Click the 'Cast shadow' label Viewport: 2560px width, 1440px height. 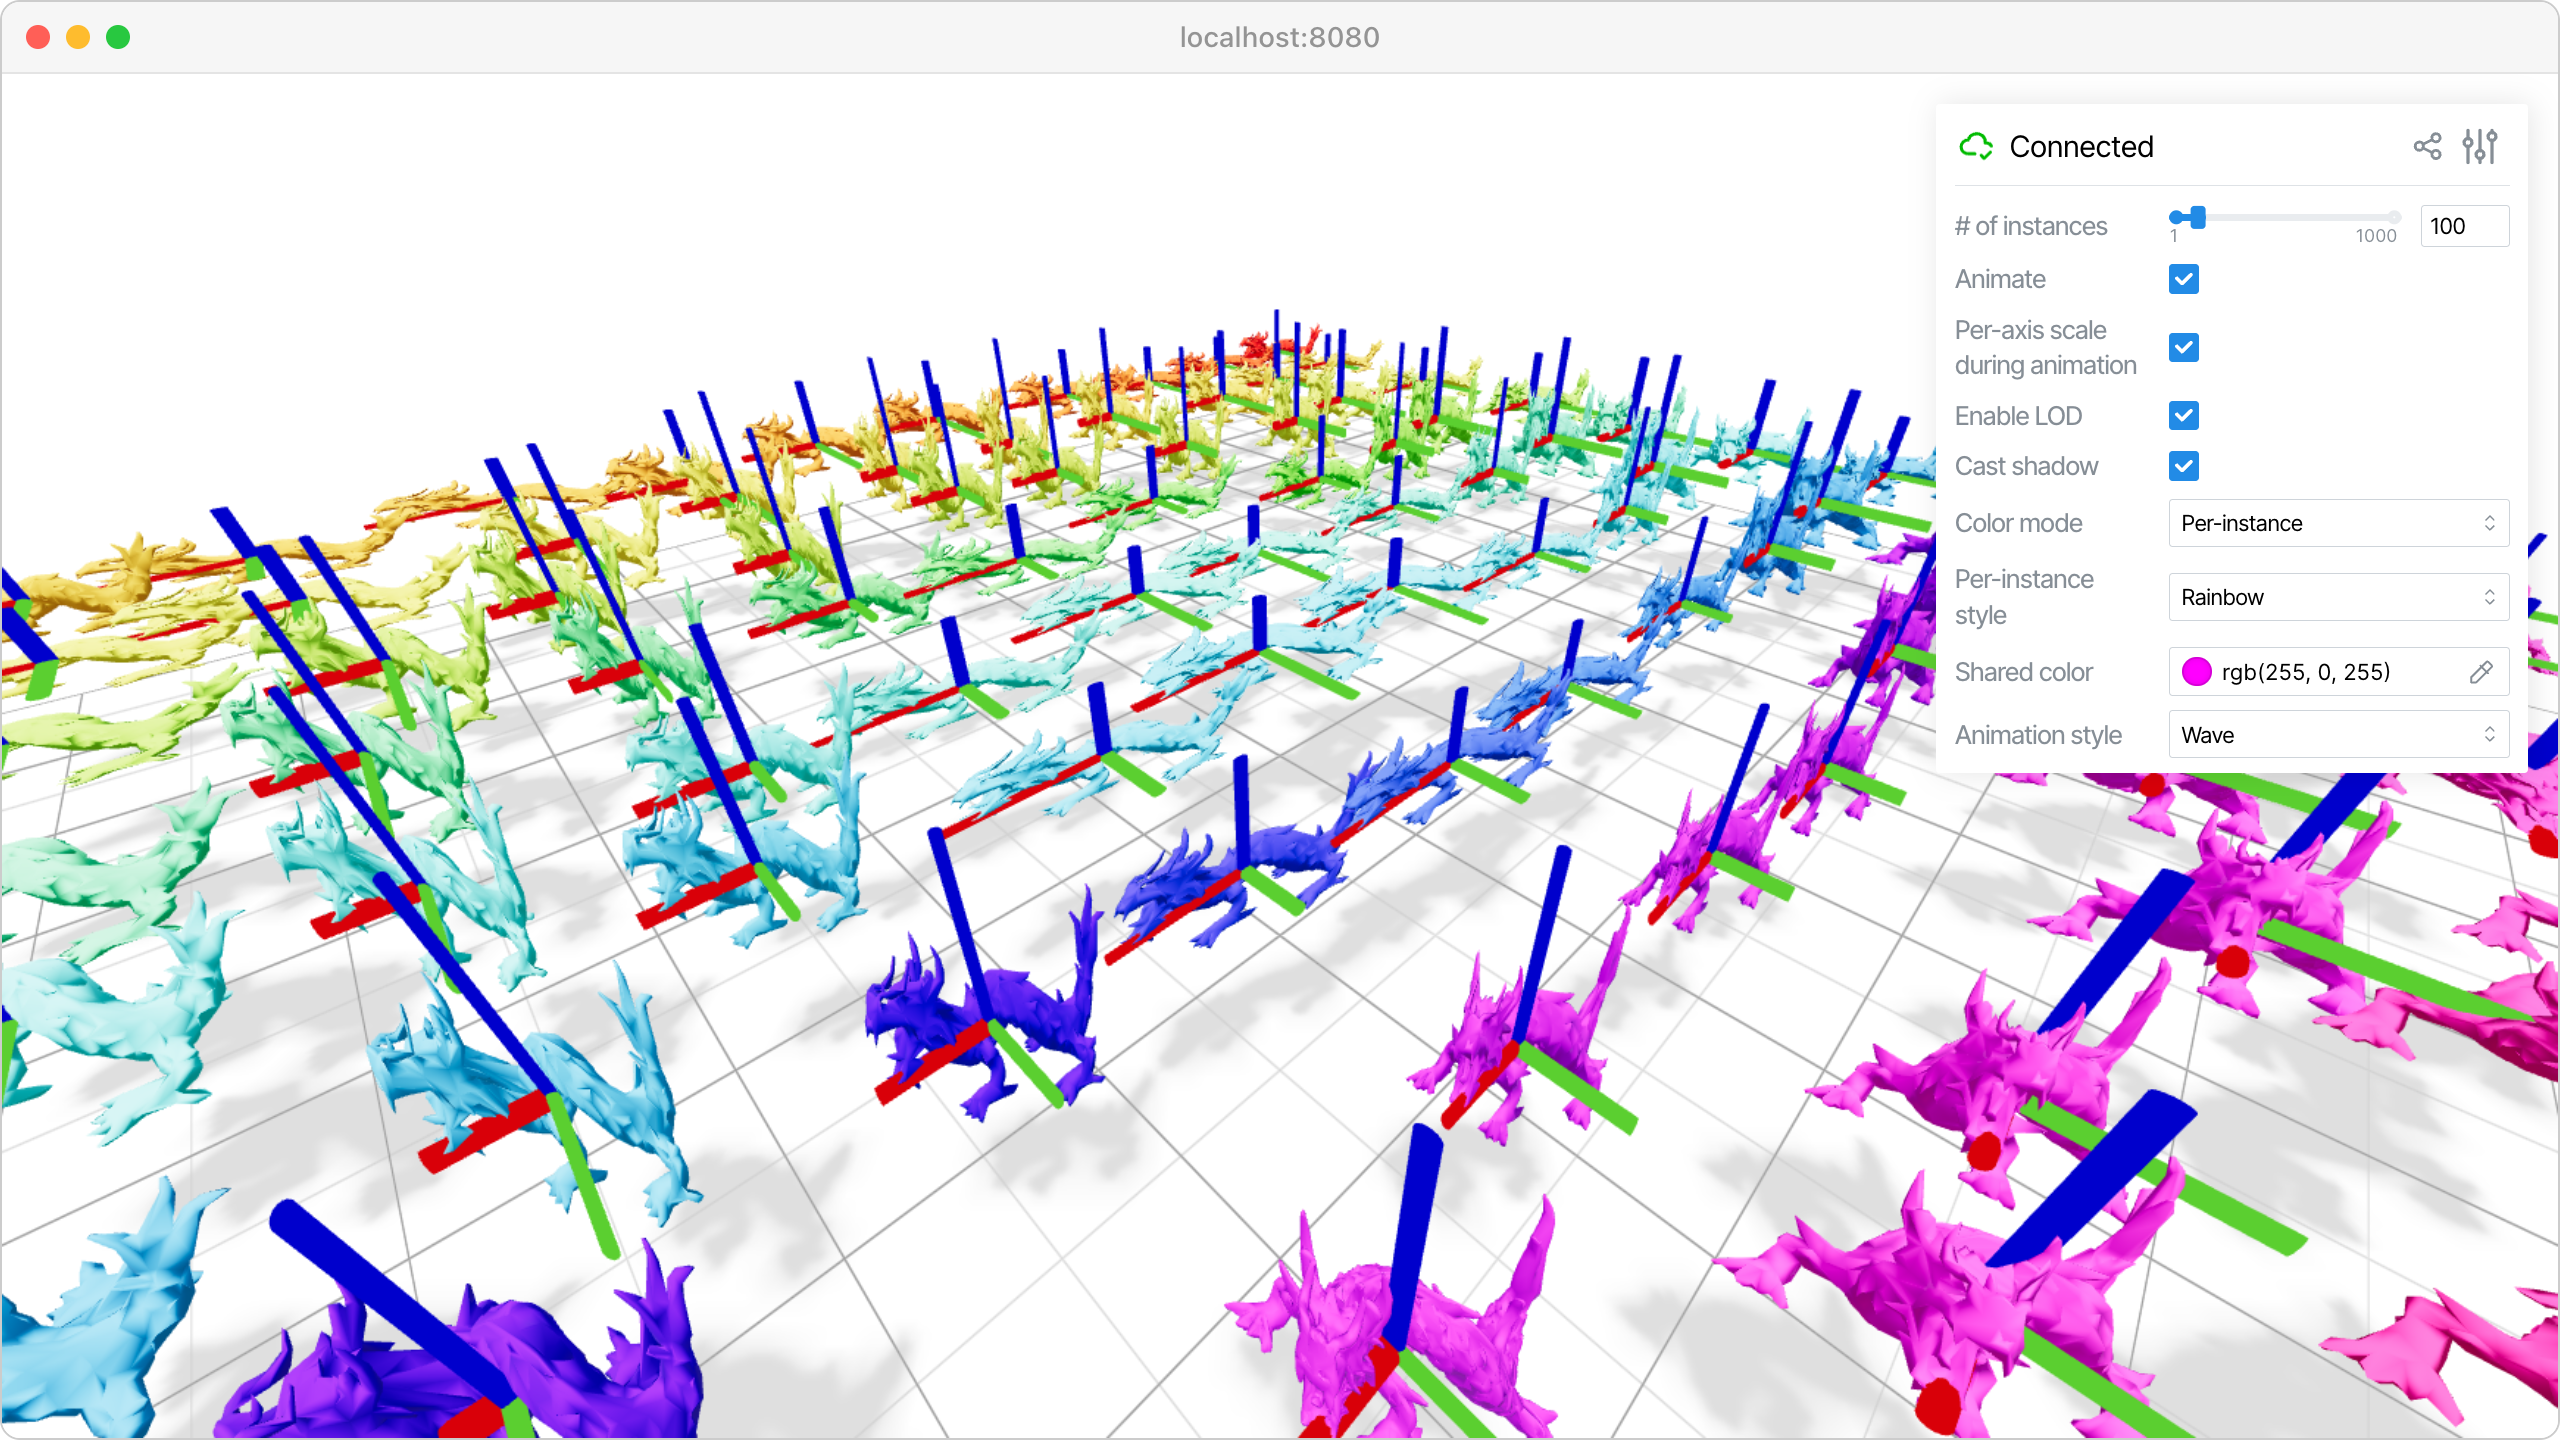point(2026,466)
